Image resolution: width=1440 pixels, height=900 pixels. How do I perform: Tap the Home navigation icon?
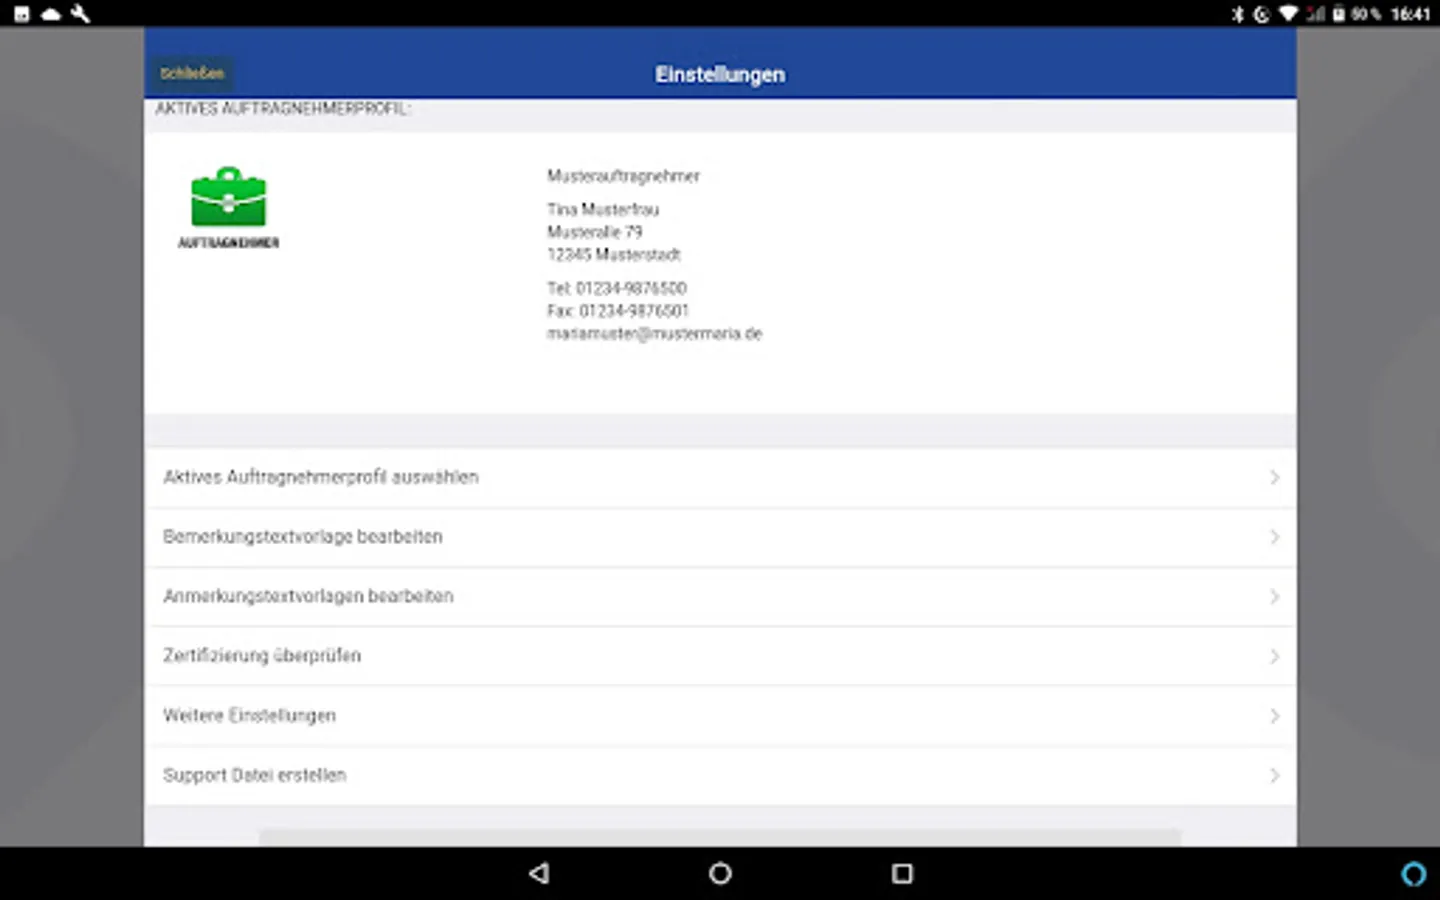point(719,874)
